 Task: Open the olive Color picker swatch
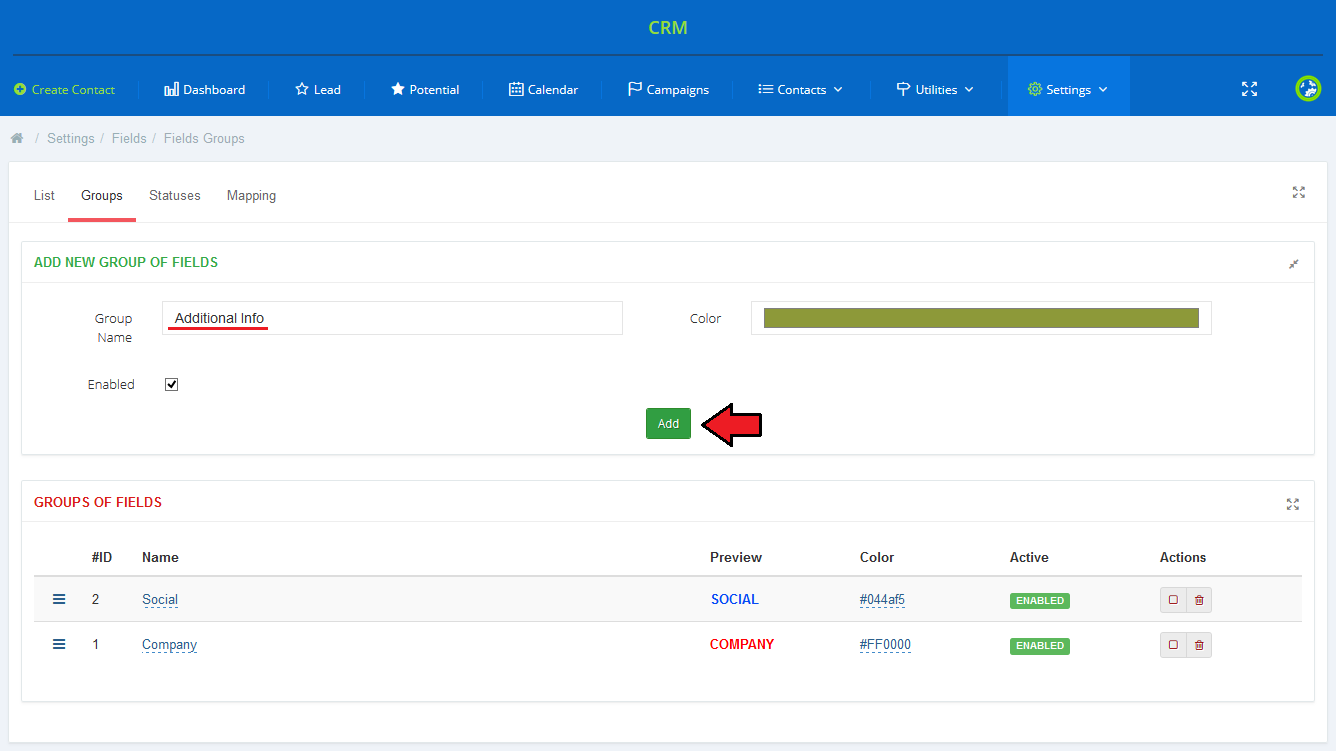tap(981, 318)
